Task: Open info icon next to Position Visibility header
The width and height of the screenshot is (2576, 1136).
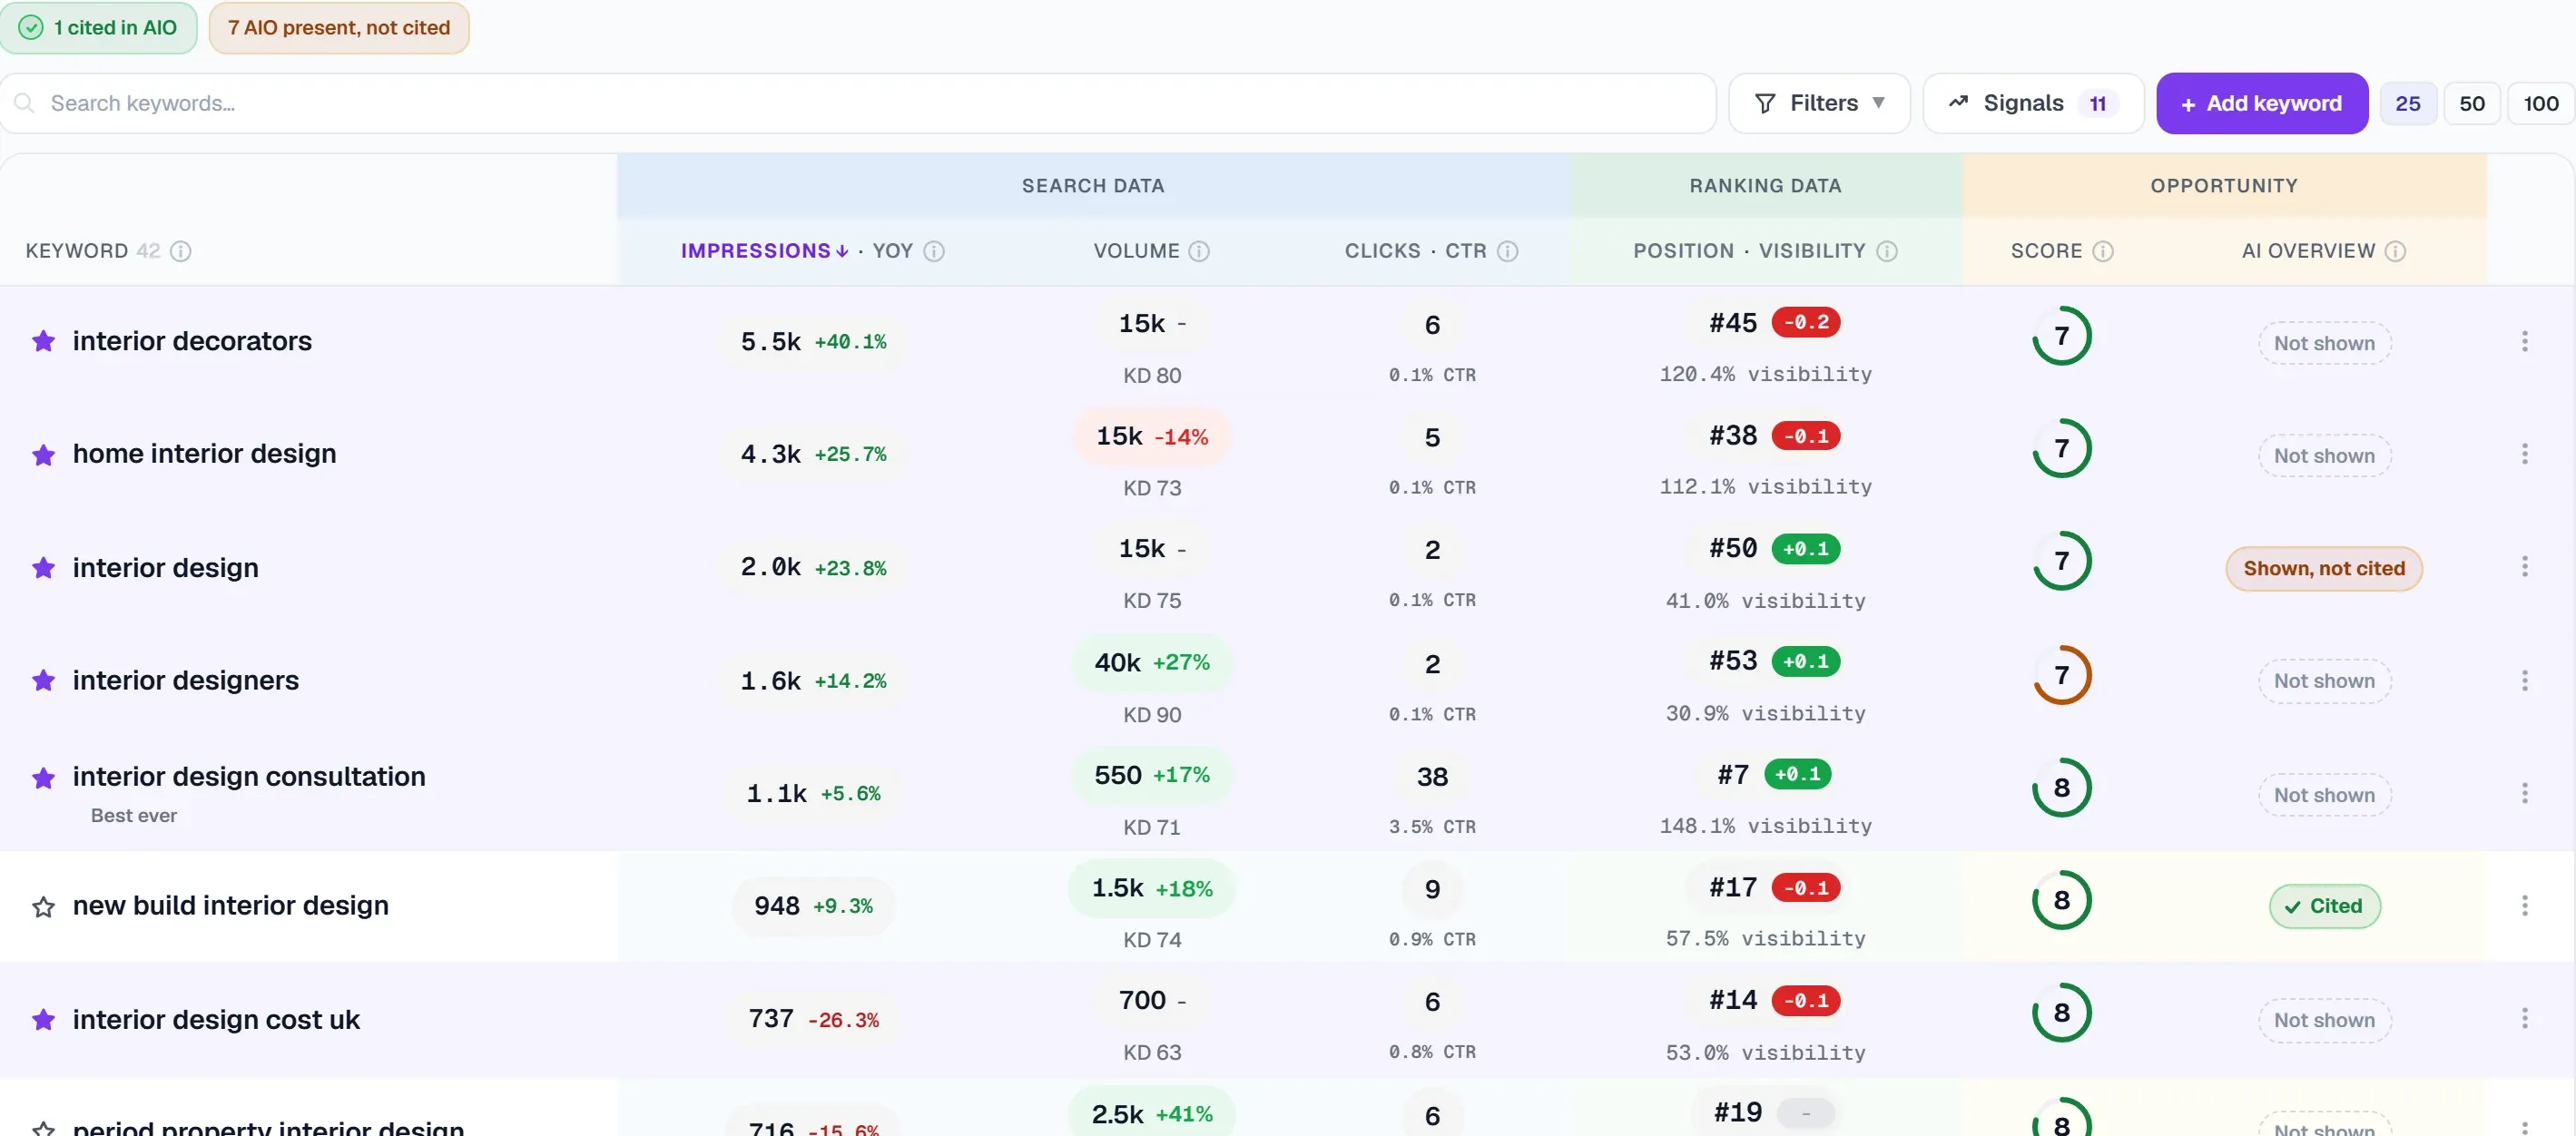Action: 1886,251
